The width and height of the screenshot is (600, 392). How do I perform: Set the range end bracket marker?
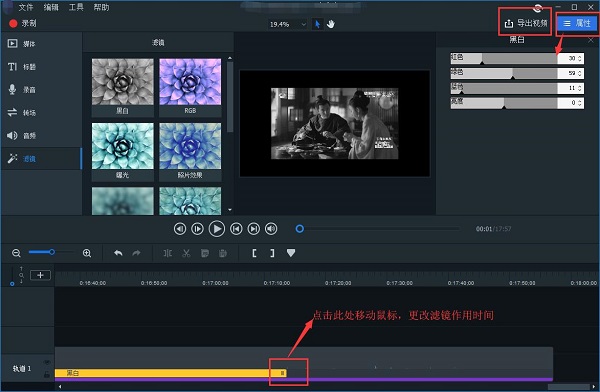(272, 253)
